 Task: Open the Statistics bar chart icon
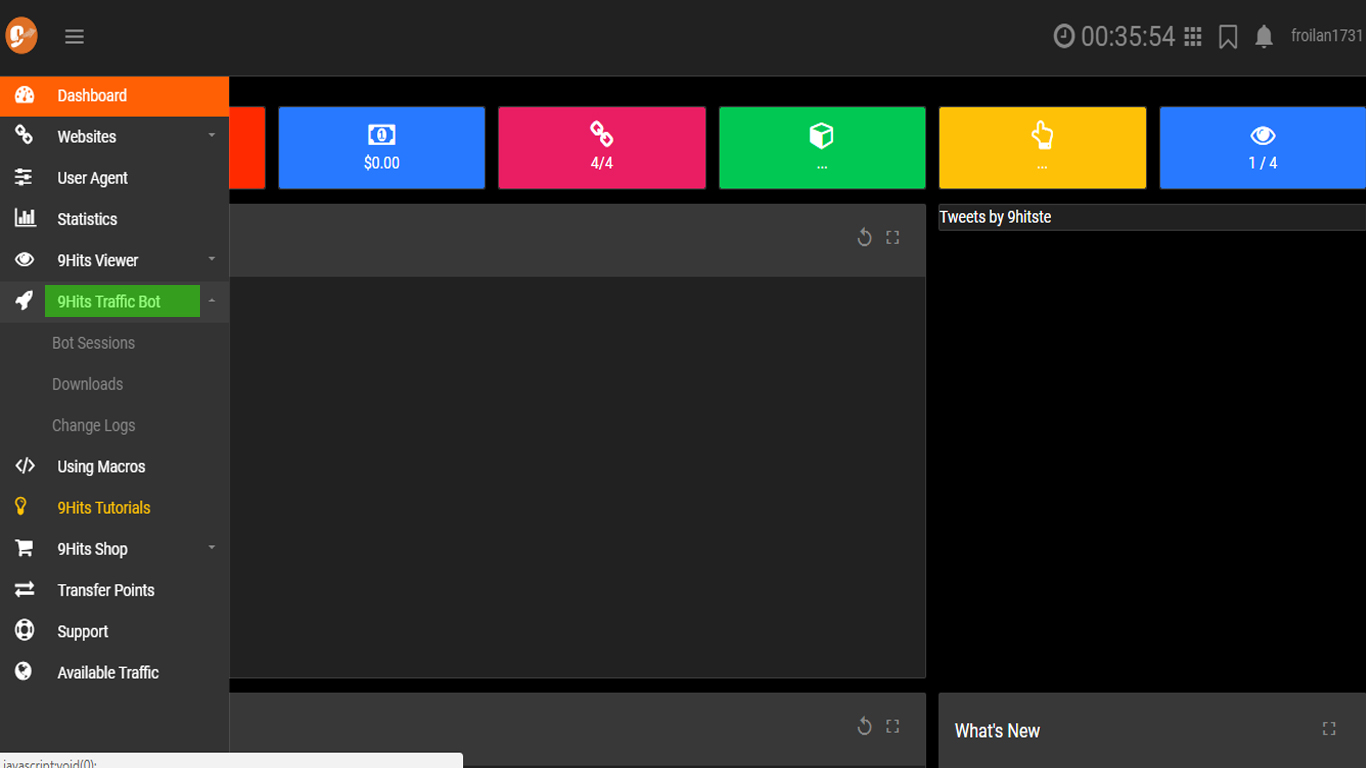click(25, 218)
